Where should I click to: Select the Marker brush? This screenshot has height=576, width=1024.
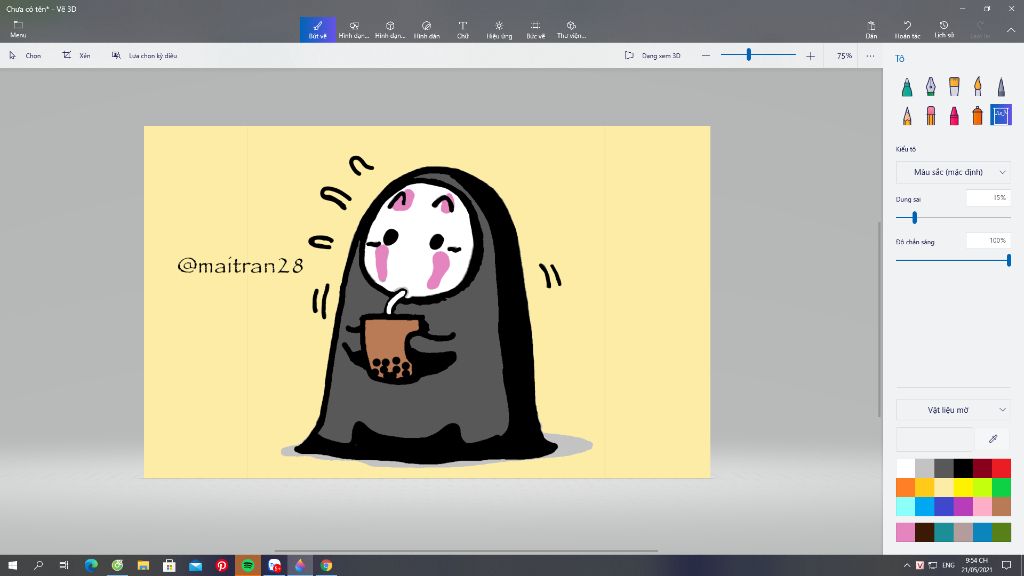pos(907,87)
